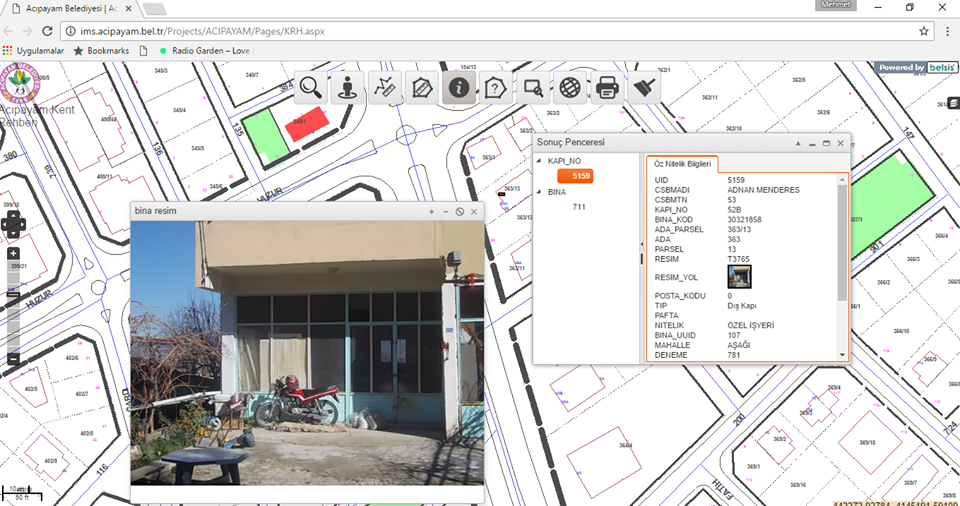This screenshot has width=960, height=506.
Task: Select the 5159 result item
Action: point(576,176)
